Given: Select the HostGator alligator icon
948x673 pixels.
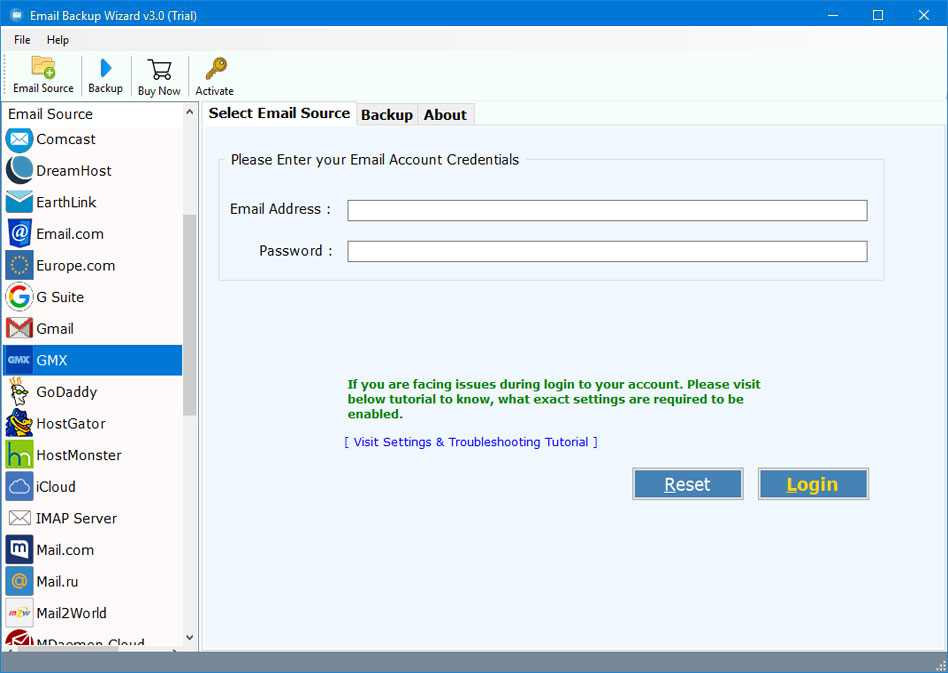Looking at the screenshot, I should click(x=19, y=423).
